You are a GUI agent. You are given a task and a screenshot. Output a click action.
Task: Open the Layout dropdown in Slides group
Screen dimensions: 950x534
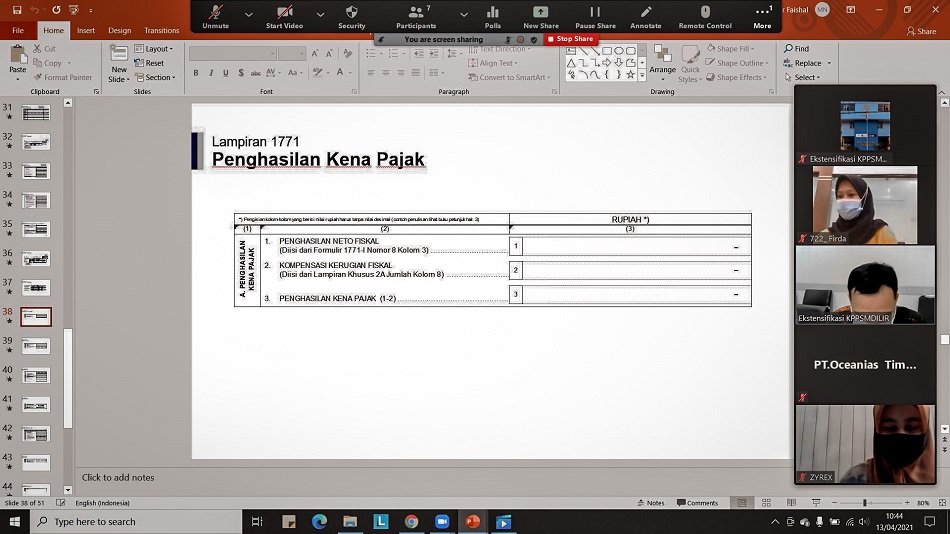coord(157,49)
